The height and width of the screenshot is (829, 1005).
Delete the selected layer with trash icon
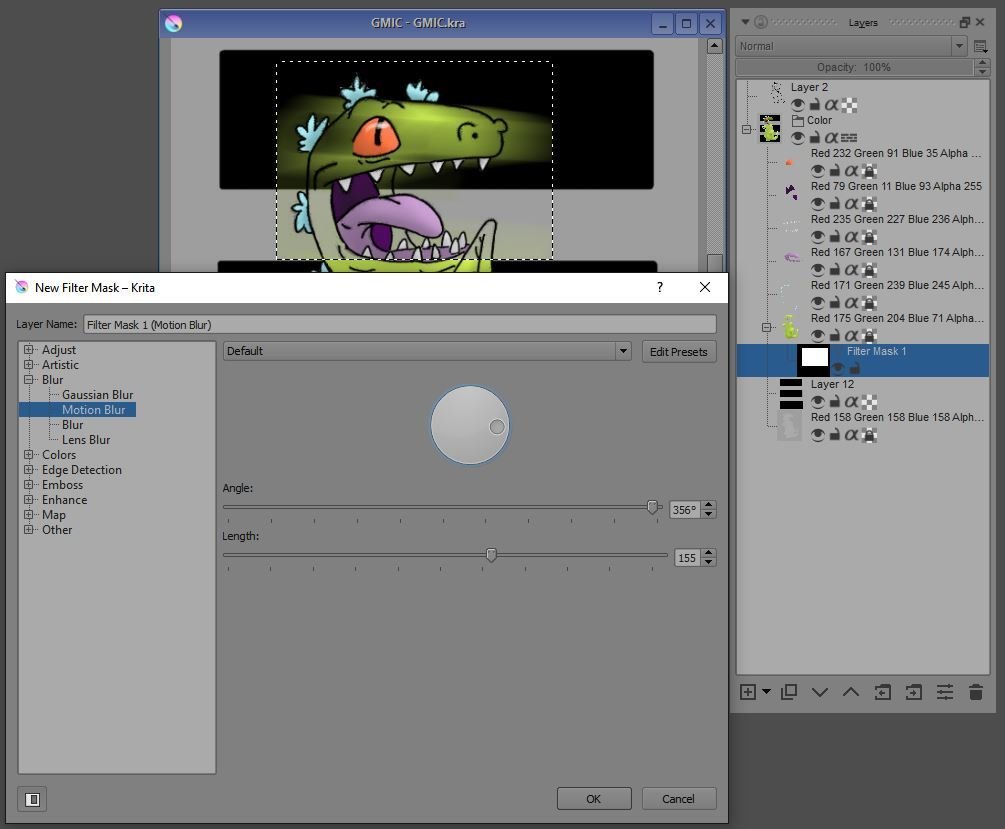point(976,692)
